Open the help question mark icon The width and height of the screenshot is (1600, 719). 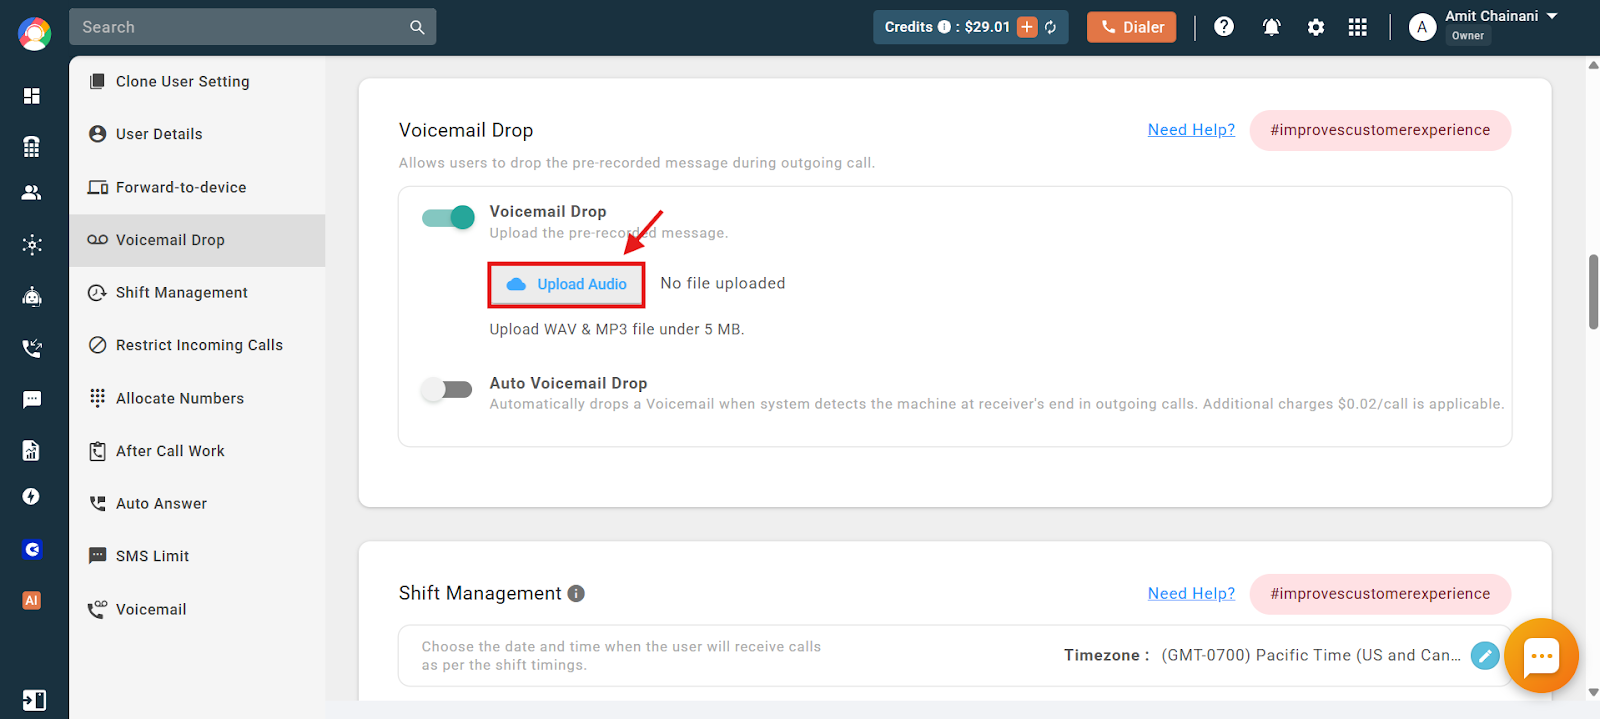1224,27
